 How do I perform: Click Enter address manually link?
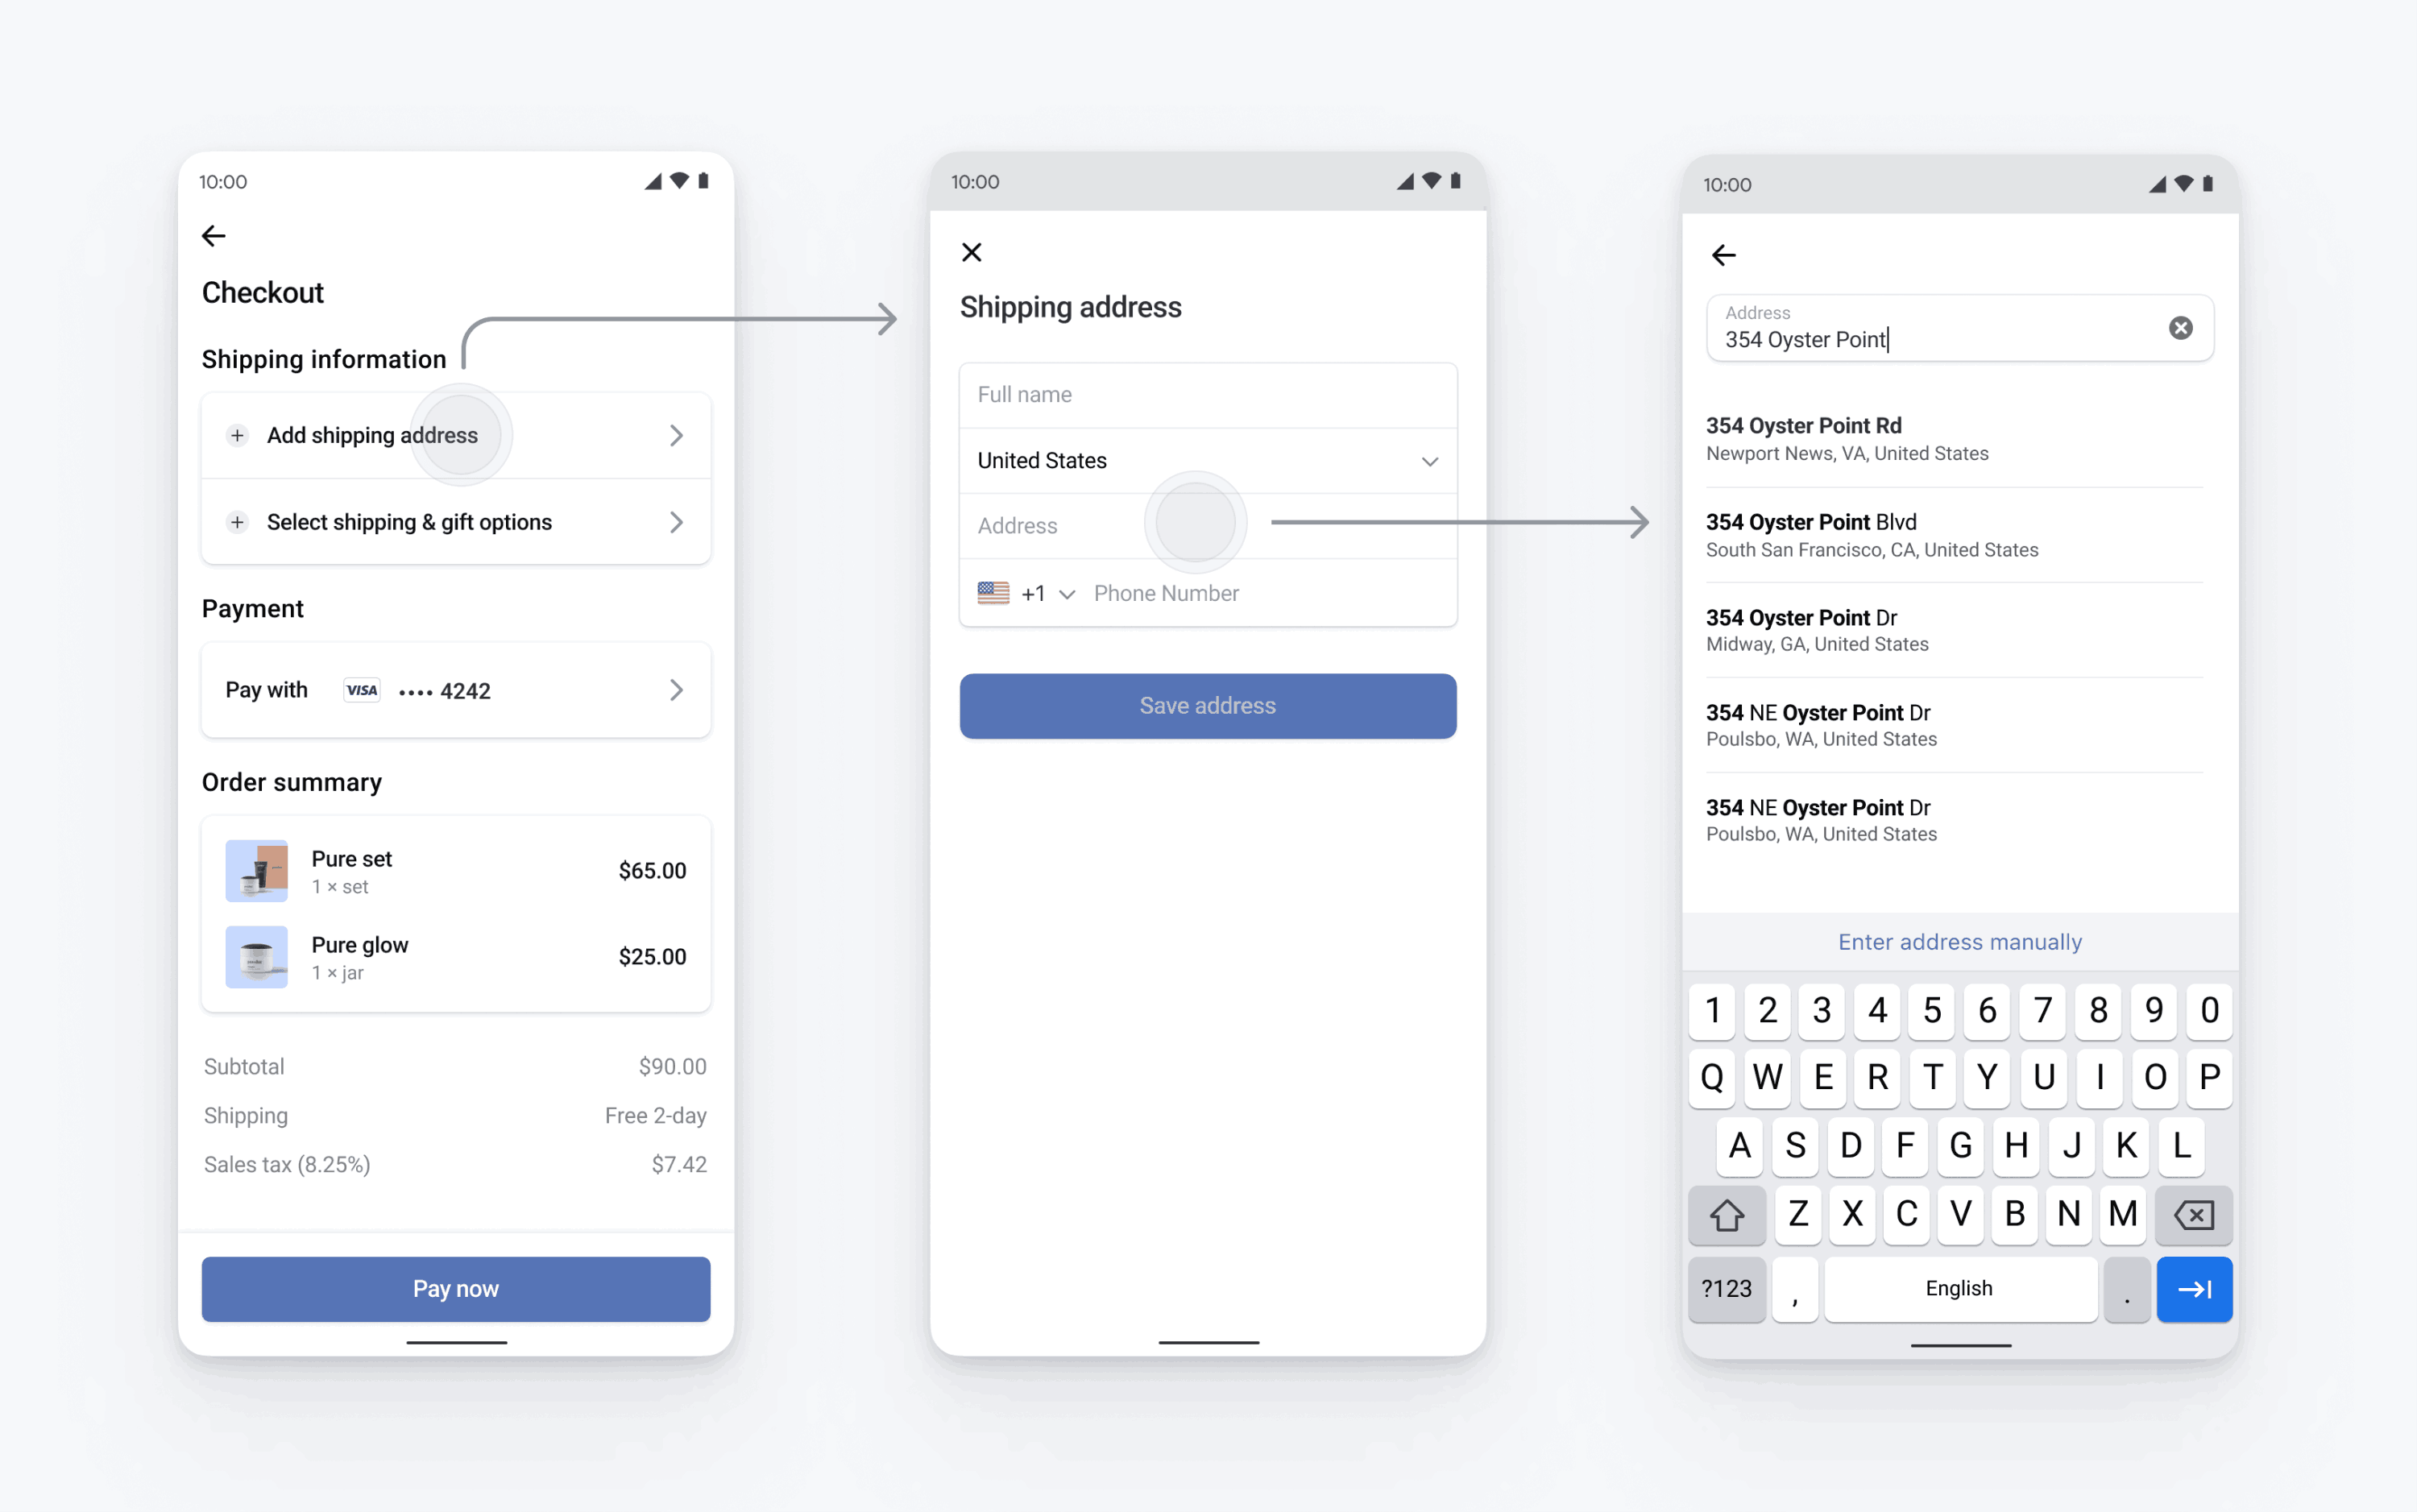tap(1959, 941)
